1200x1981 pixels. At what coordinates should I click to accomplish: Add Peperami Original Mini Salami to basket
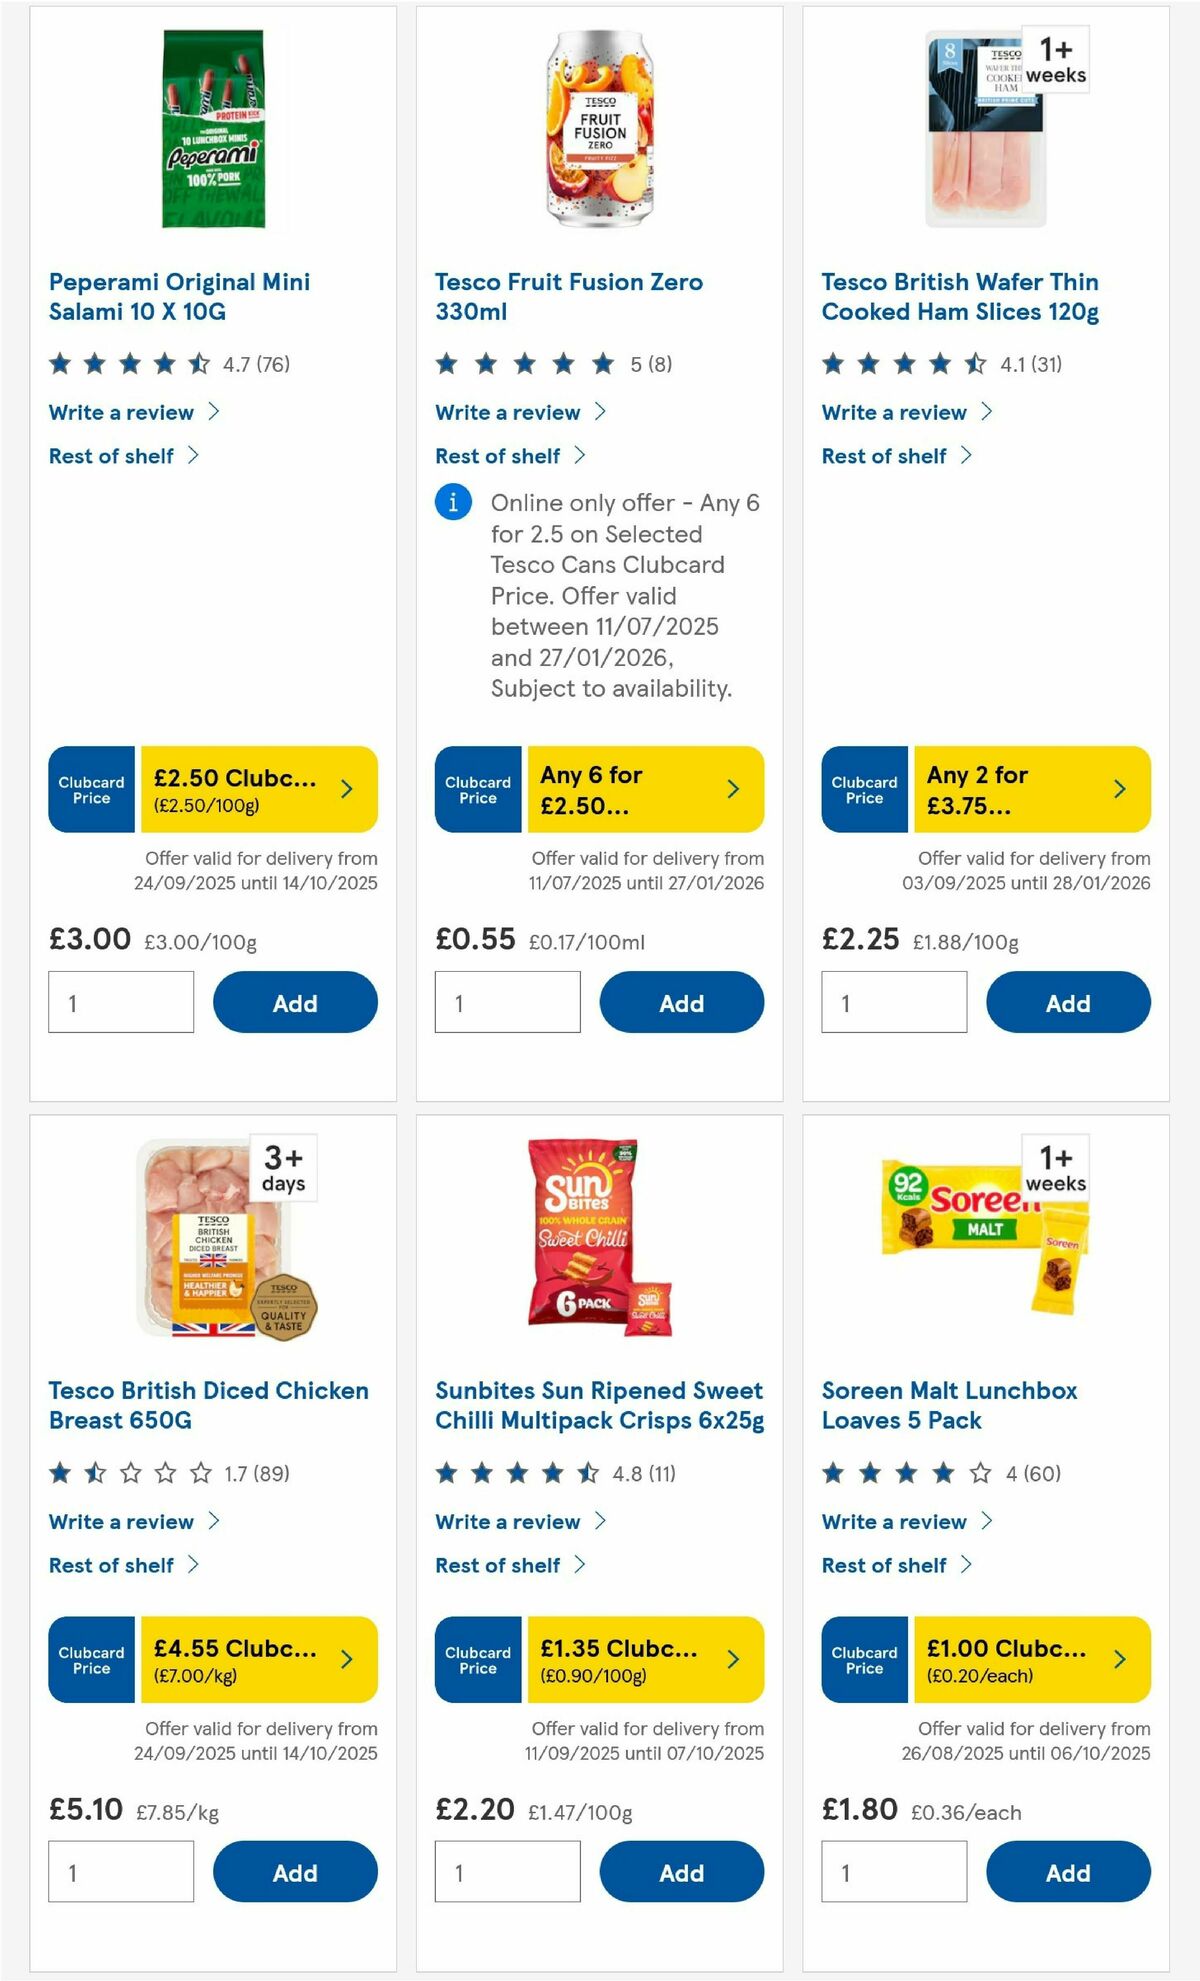coord(294,1002)
